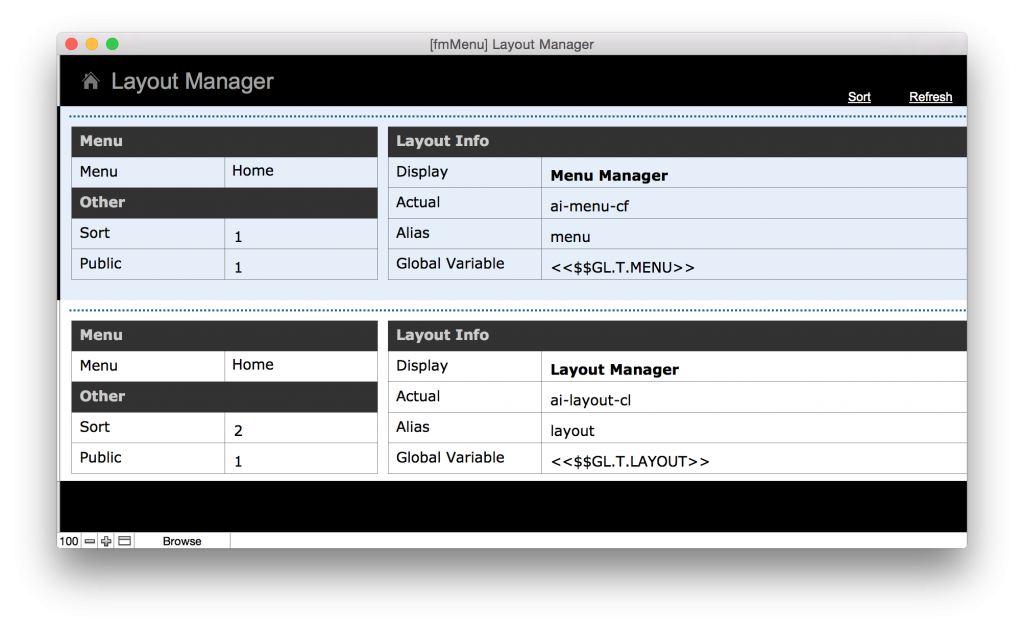Click the home icon in the header
The image size is (1024, 630).
pyautogui.click(x=89, y=81)
